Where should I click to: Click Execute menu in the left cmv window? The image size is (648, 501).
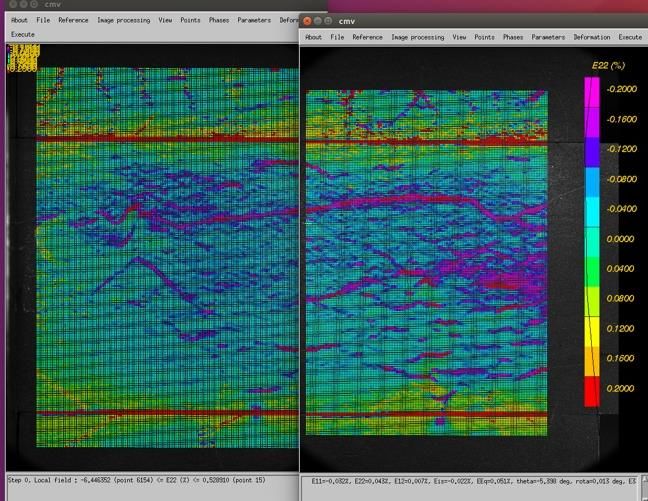tap(22, 34)
